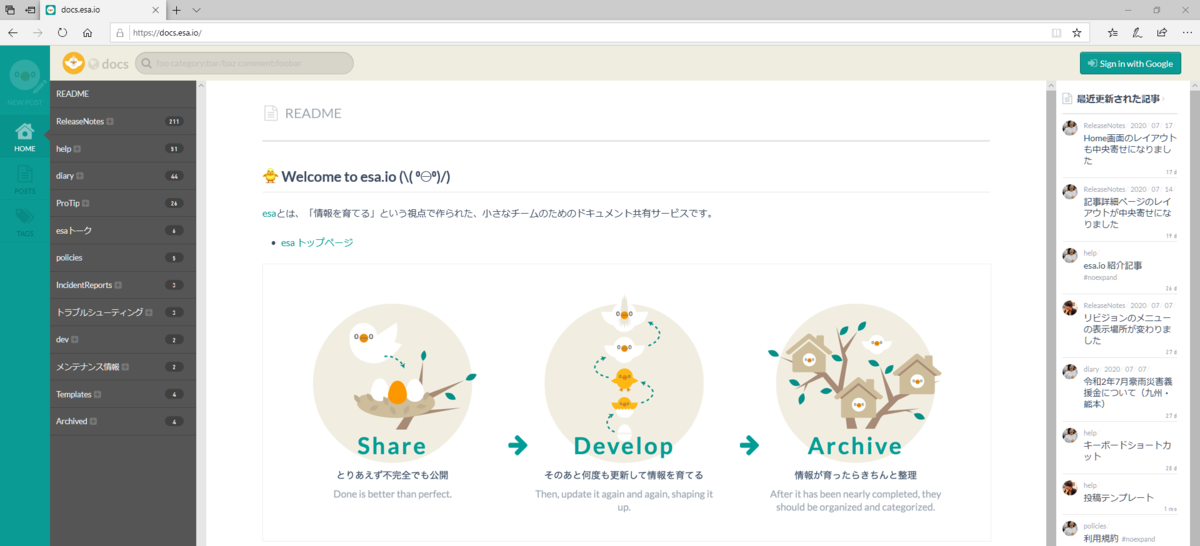The image size is (1200, 546).
Task: Open esa.io 紹介記事 post
Action: pos(1113,265)
